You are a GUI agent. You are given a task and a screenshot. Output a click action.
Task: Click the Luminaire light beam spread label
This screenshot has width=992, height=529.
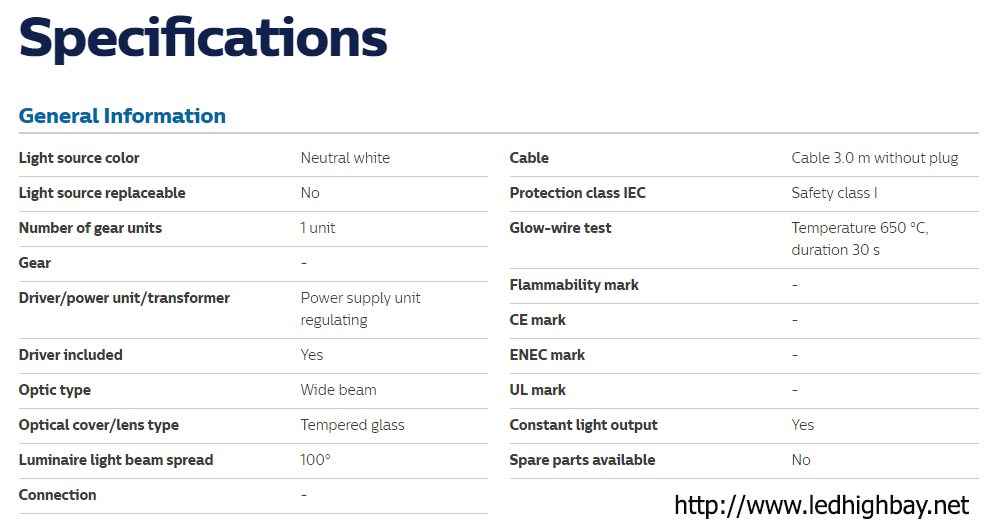click(116, 460)
